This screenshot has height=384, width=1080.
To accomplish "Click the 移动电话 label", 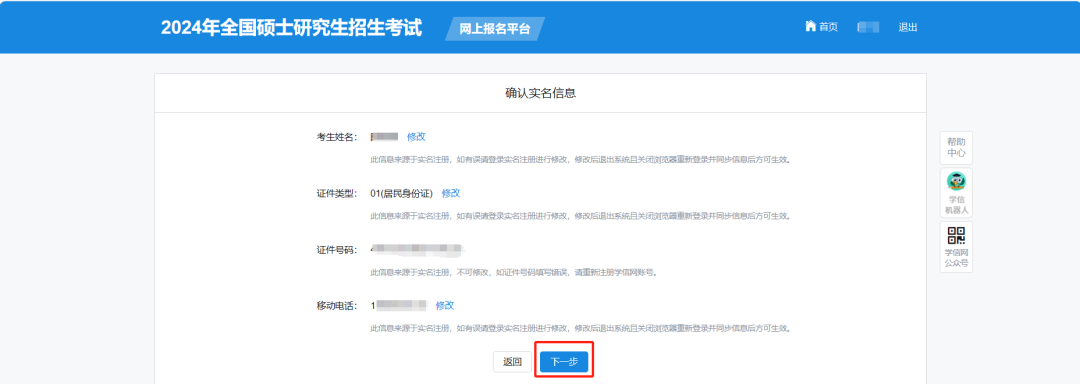I will (x=337, y=306).
